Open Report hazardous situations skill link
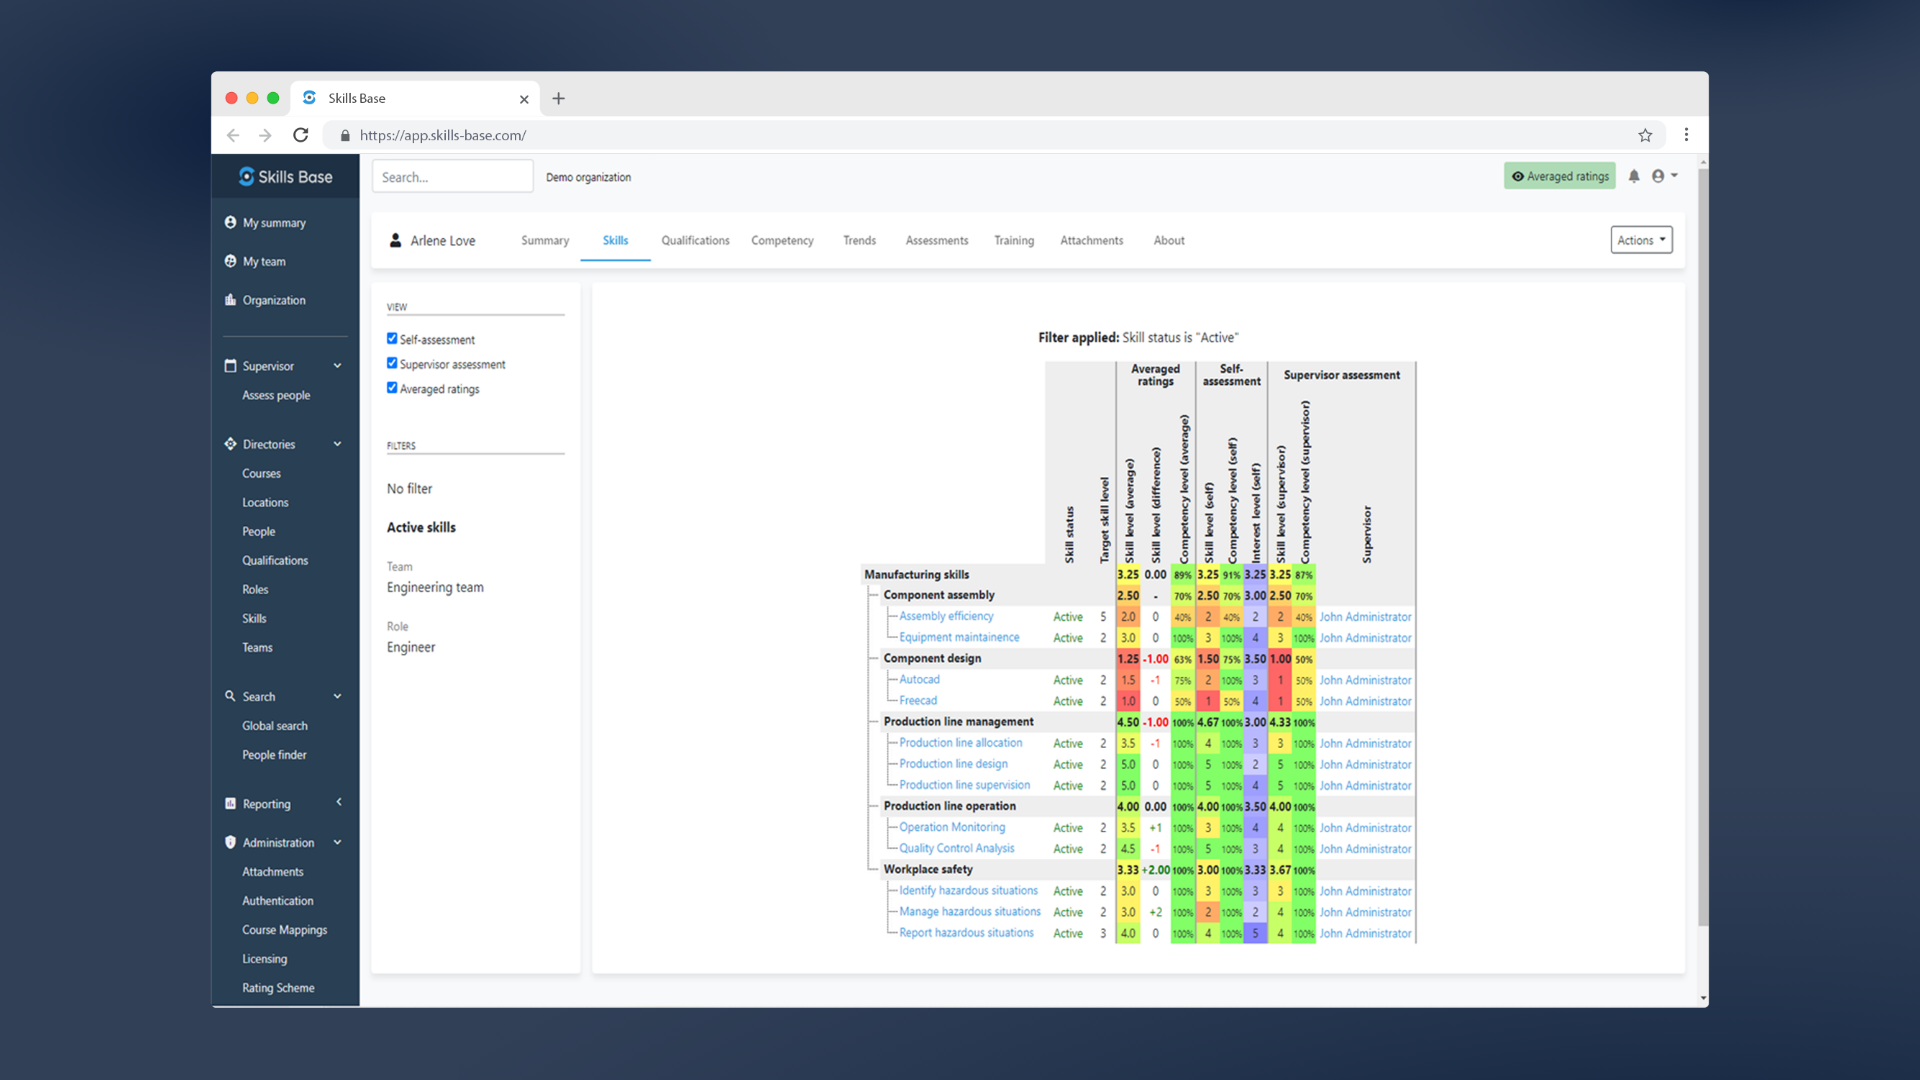Viewport: 1920px width, 1080px height. point(966,932)
